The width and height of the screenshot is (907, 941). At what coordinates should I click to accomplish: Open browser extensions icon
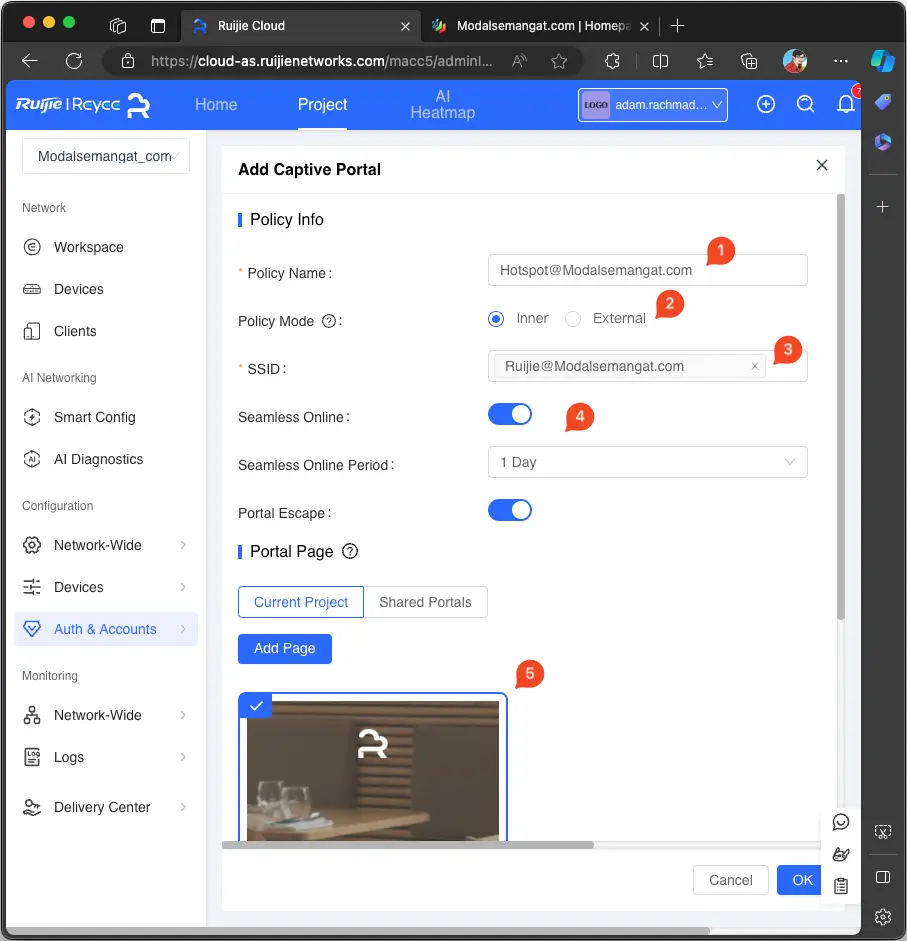click(612, 61)
